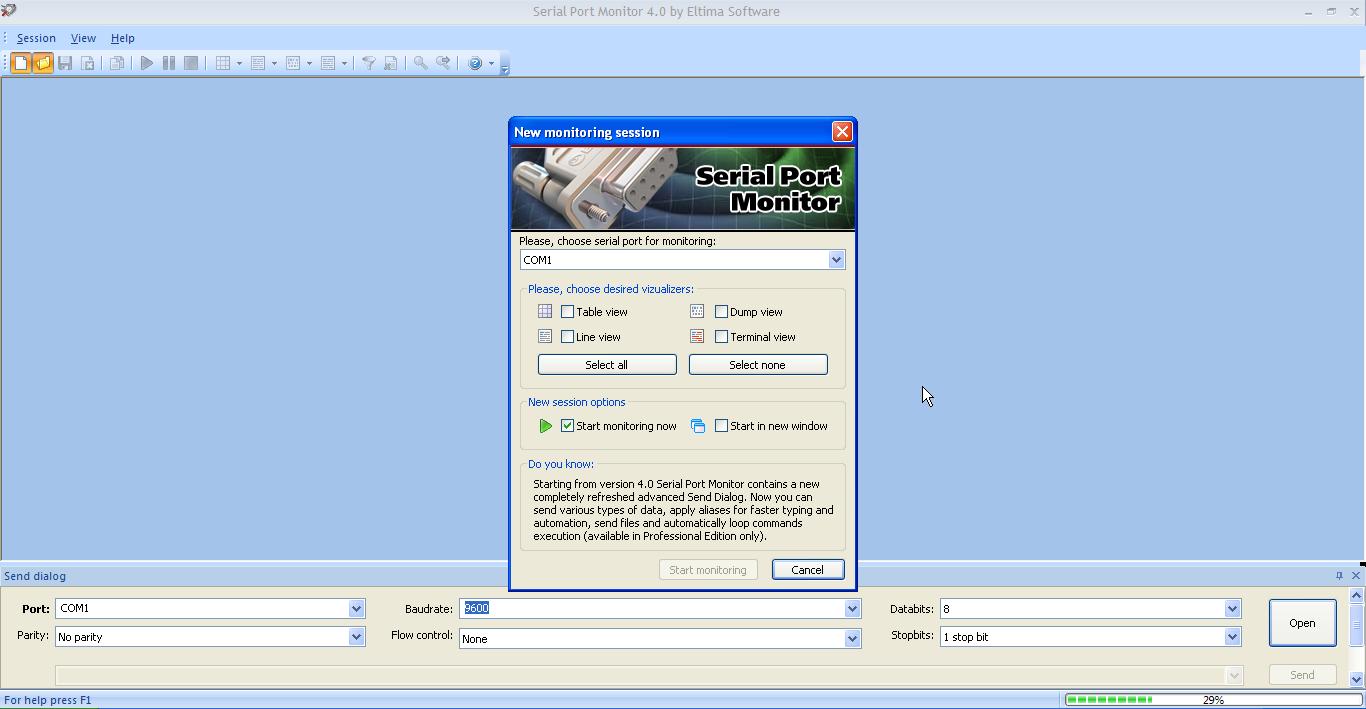Expand the Table view toolbar dropdown arrow
1366x709 pixels.
click(239, 63)
